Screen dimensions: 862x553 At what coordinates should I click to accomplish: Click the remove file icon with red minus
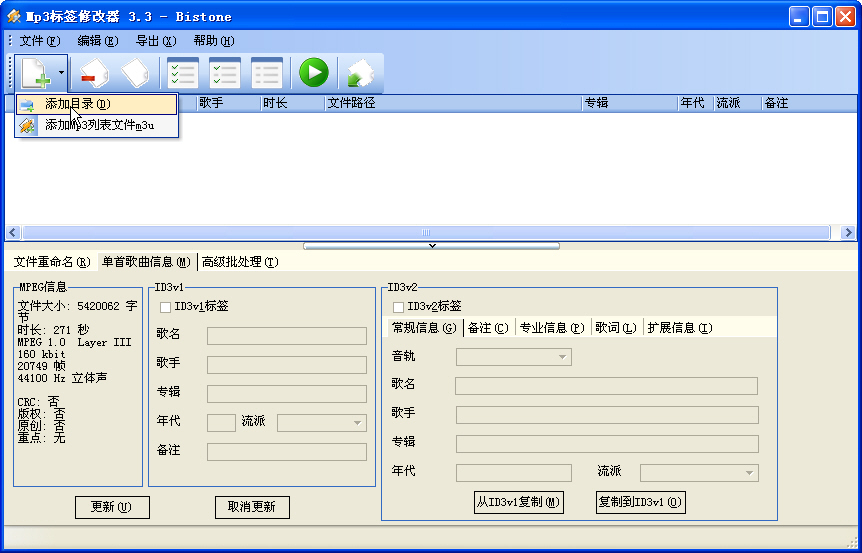pyautogui.click(x=93, y=74)
